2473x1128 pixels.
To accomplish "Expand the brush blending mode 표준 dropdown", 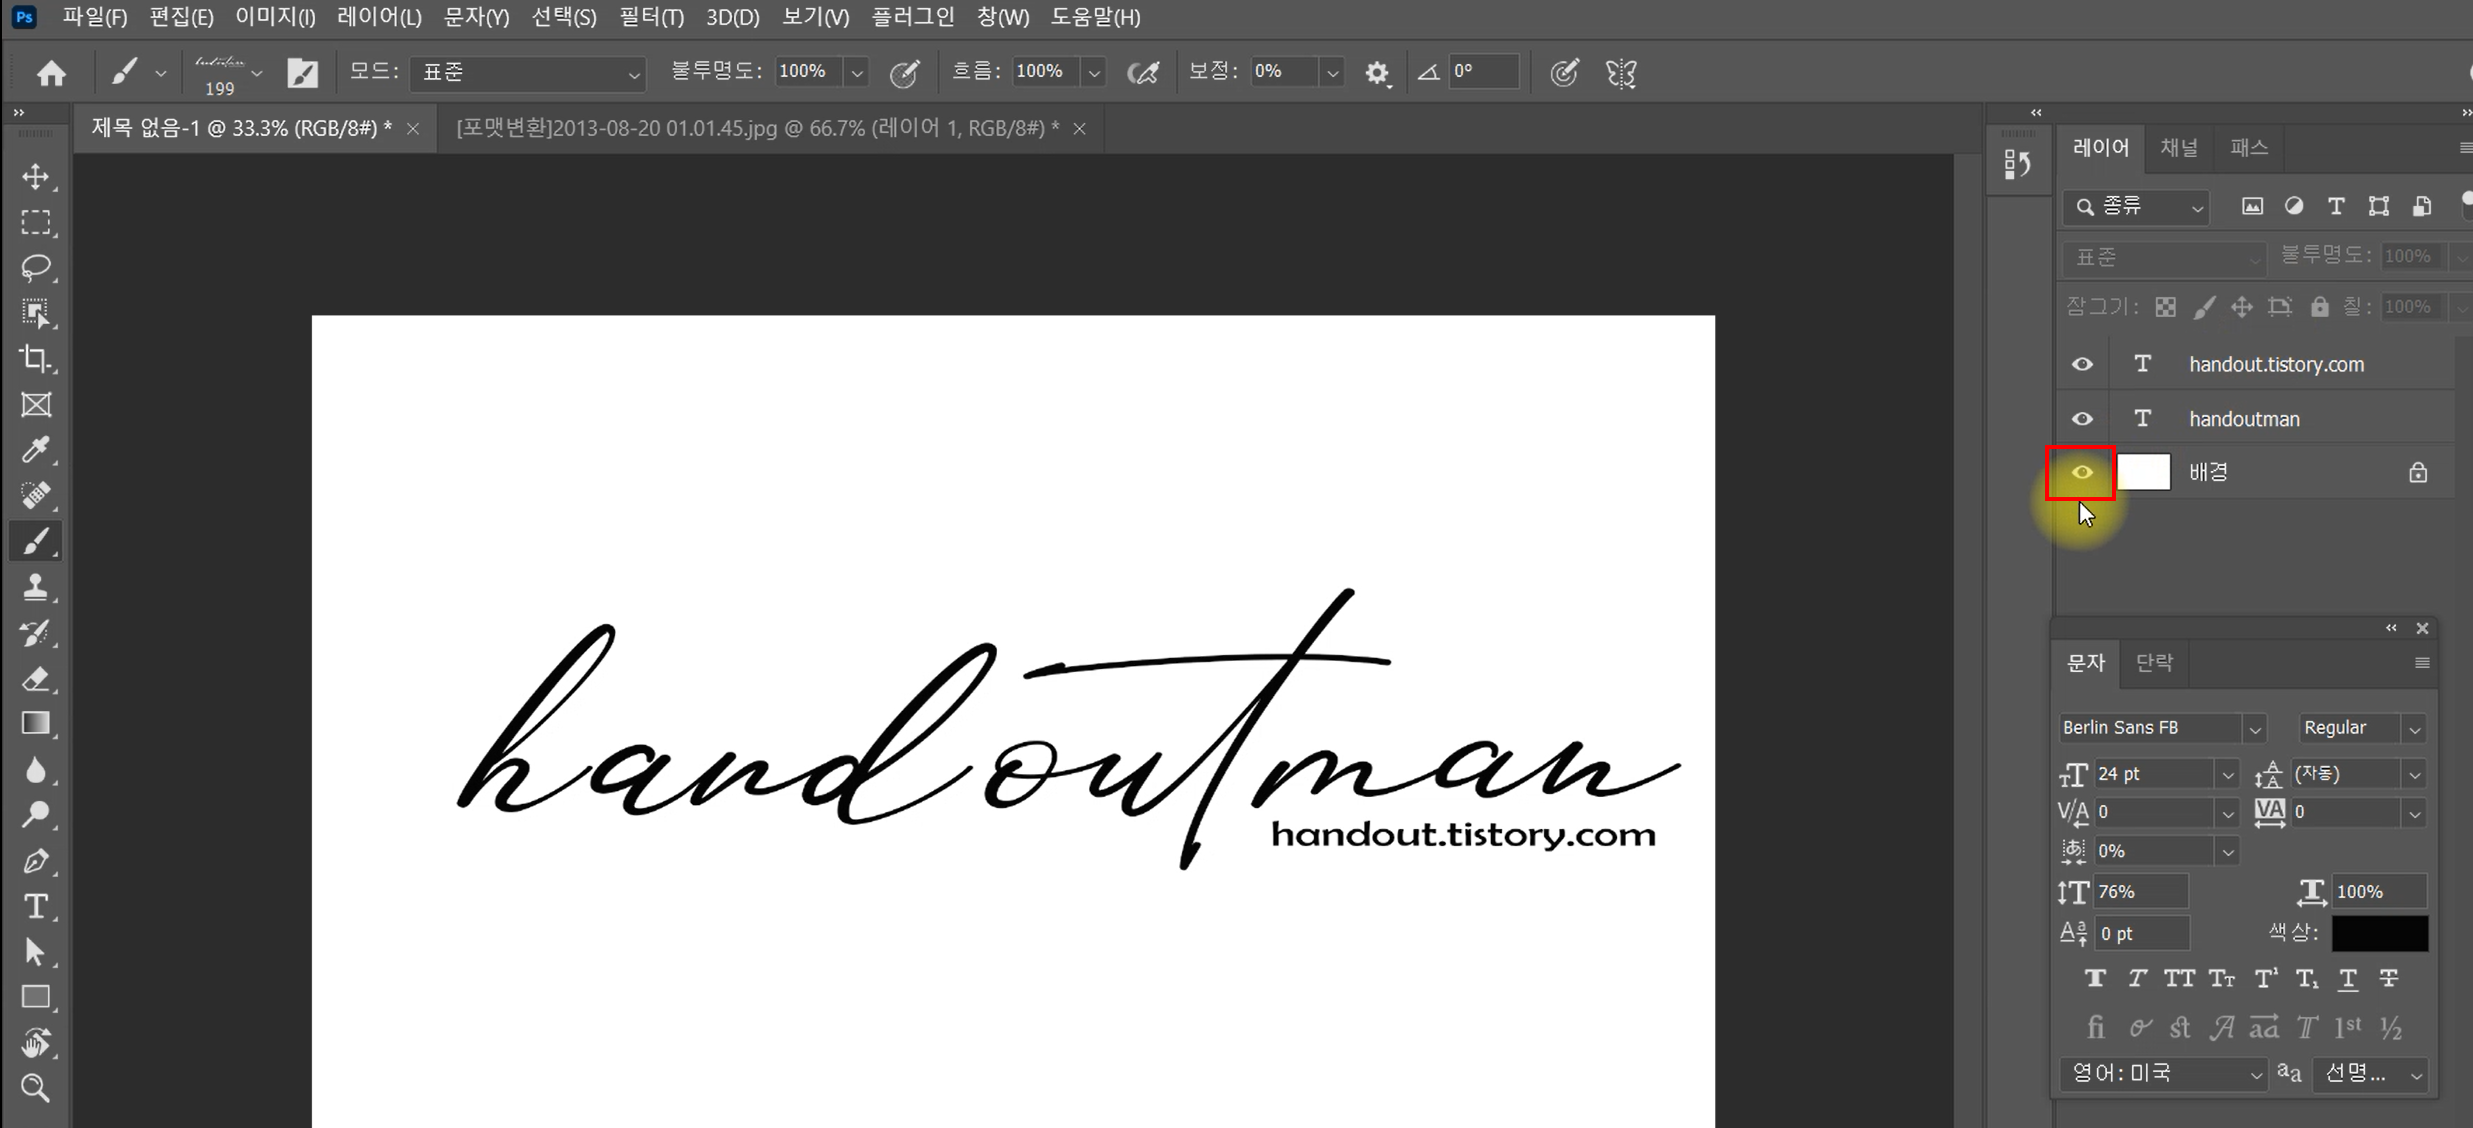I will [529, 72].
